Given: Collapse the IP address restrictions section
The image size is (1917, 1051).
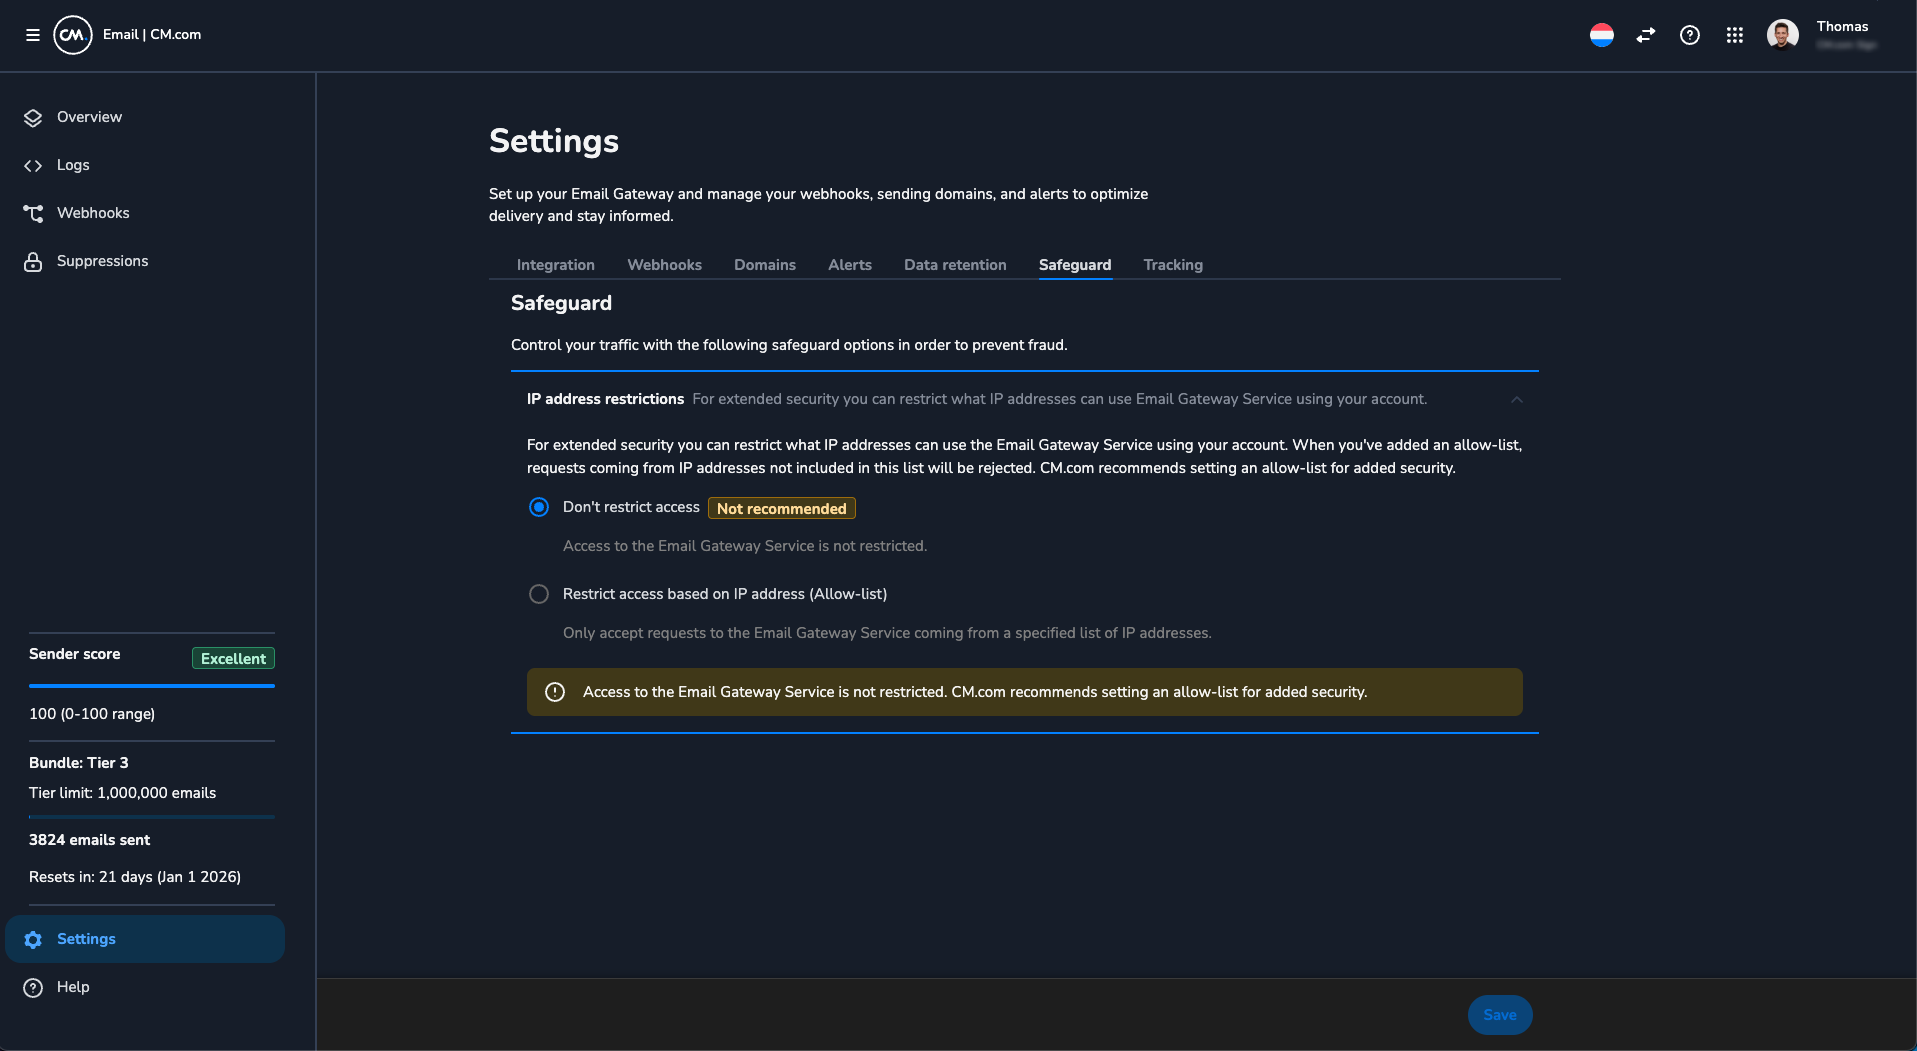Looking at the screenshot, I should tap(1517, 399).
